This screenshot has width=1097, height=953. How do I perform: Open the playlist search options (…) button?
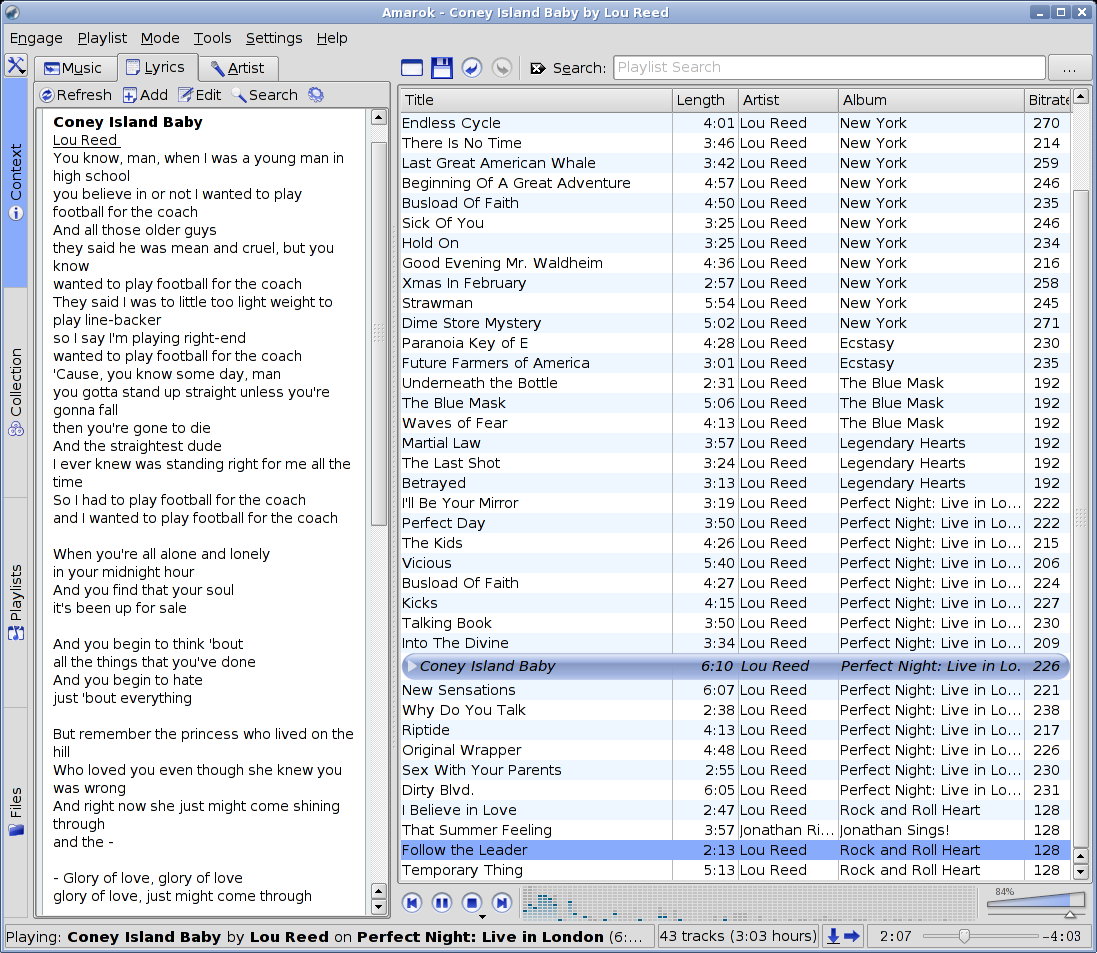(1069, 68)
